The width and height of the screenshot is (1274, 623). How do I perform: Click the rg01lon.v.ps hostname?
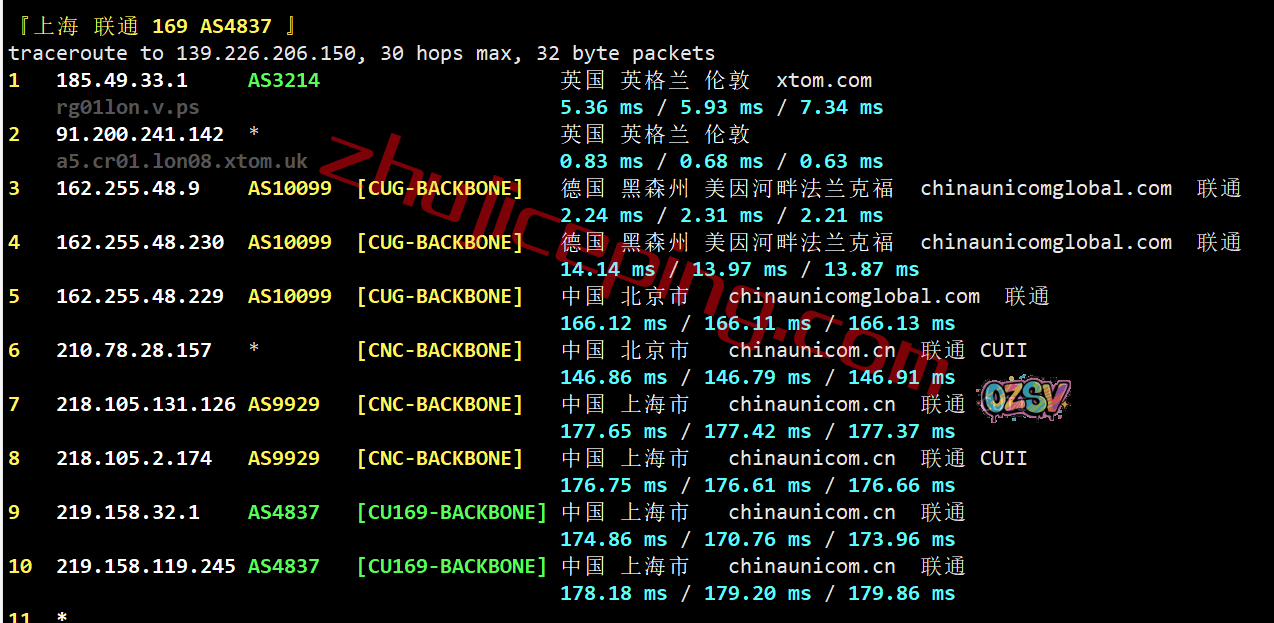127,107
